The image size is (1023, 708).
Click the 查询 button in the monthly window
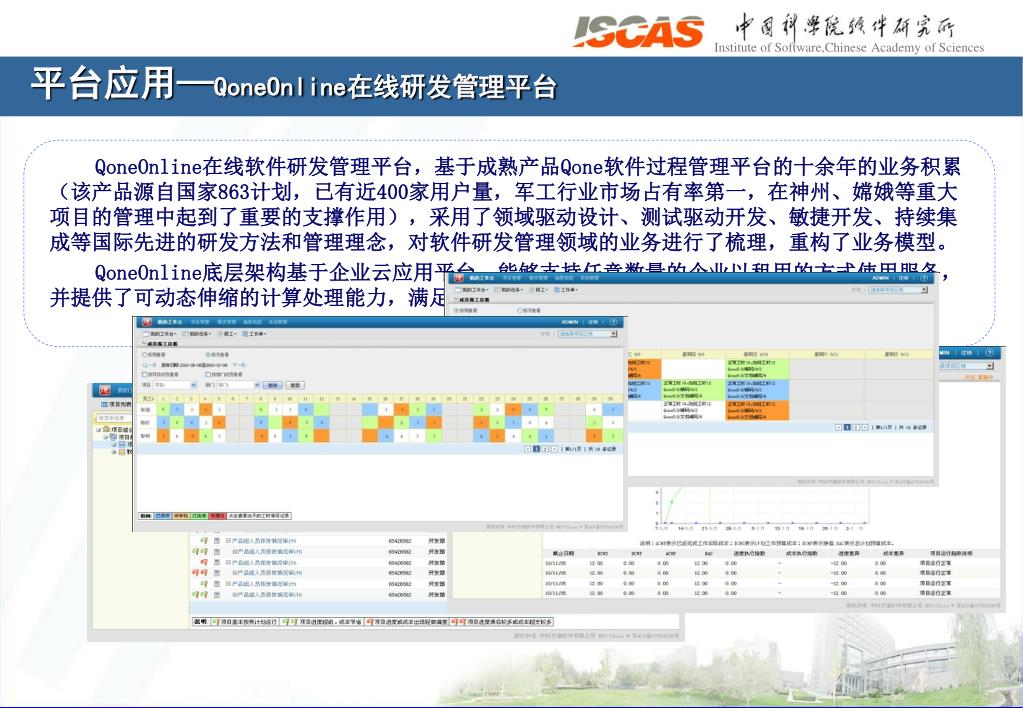click(273, 385)
